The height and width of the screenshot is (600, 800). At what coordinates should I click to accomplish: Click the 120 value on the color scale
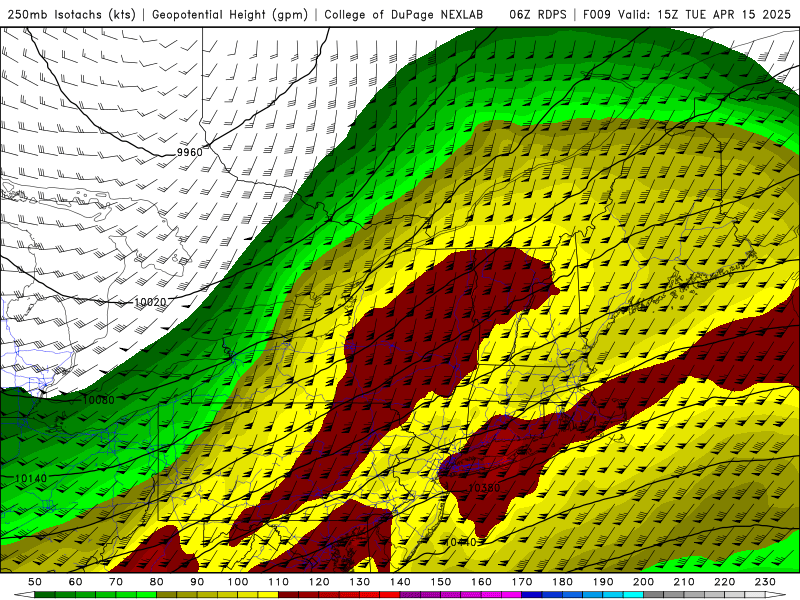click(x=319, y=582)
